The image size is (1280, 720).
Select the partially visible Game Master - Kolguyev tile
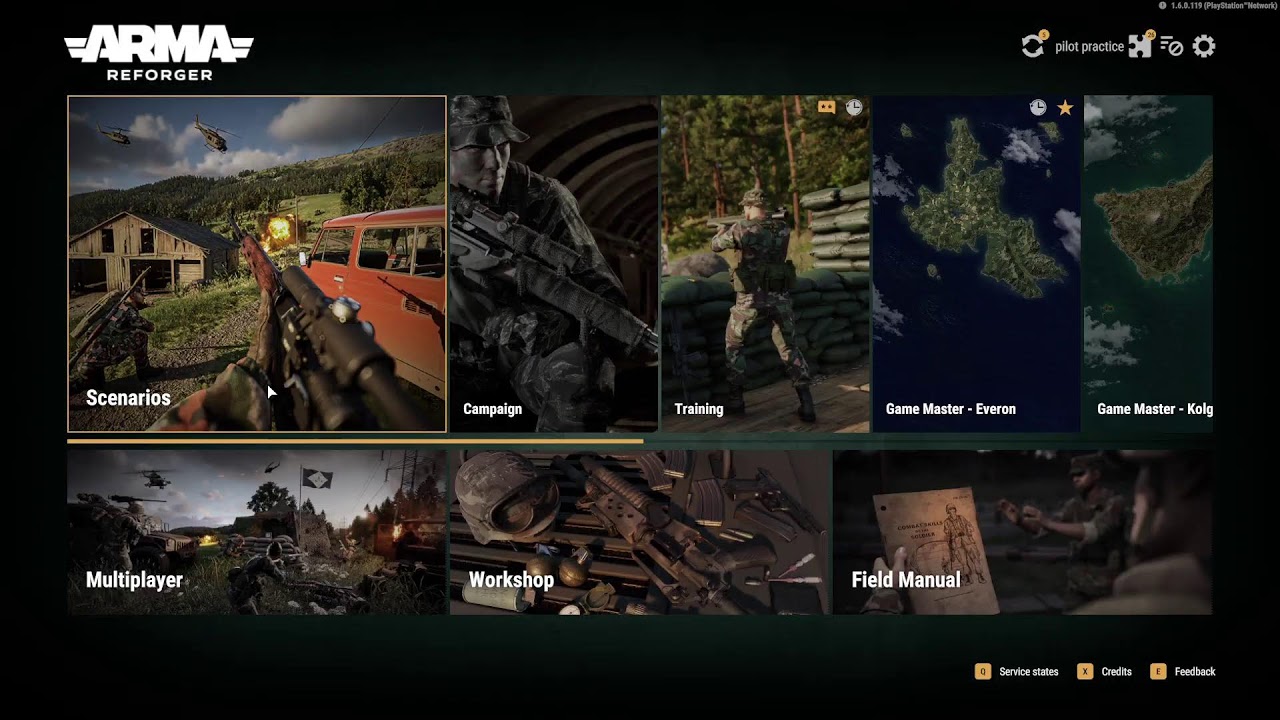click(x=1148, y=264)
